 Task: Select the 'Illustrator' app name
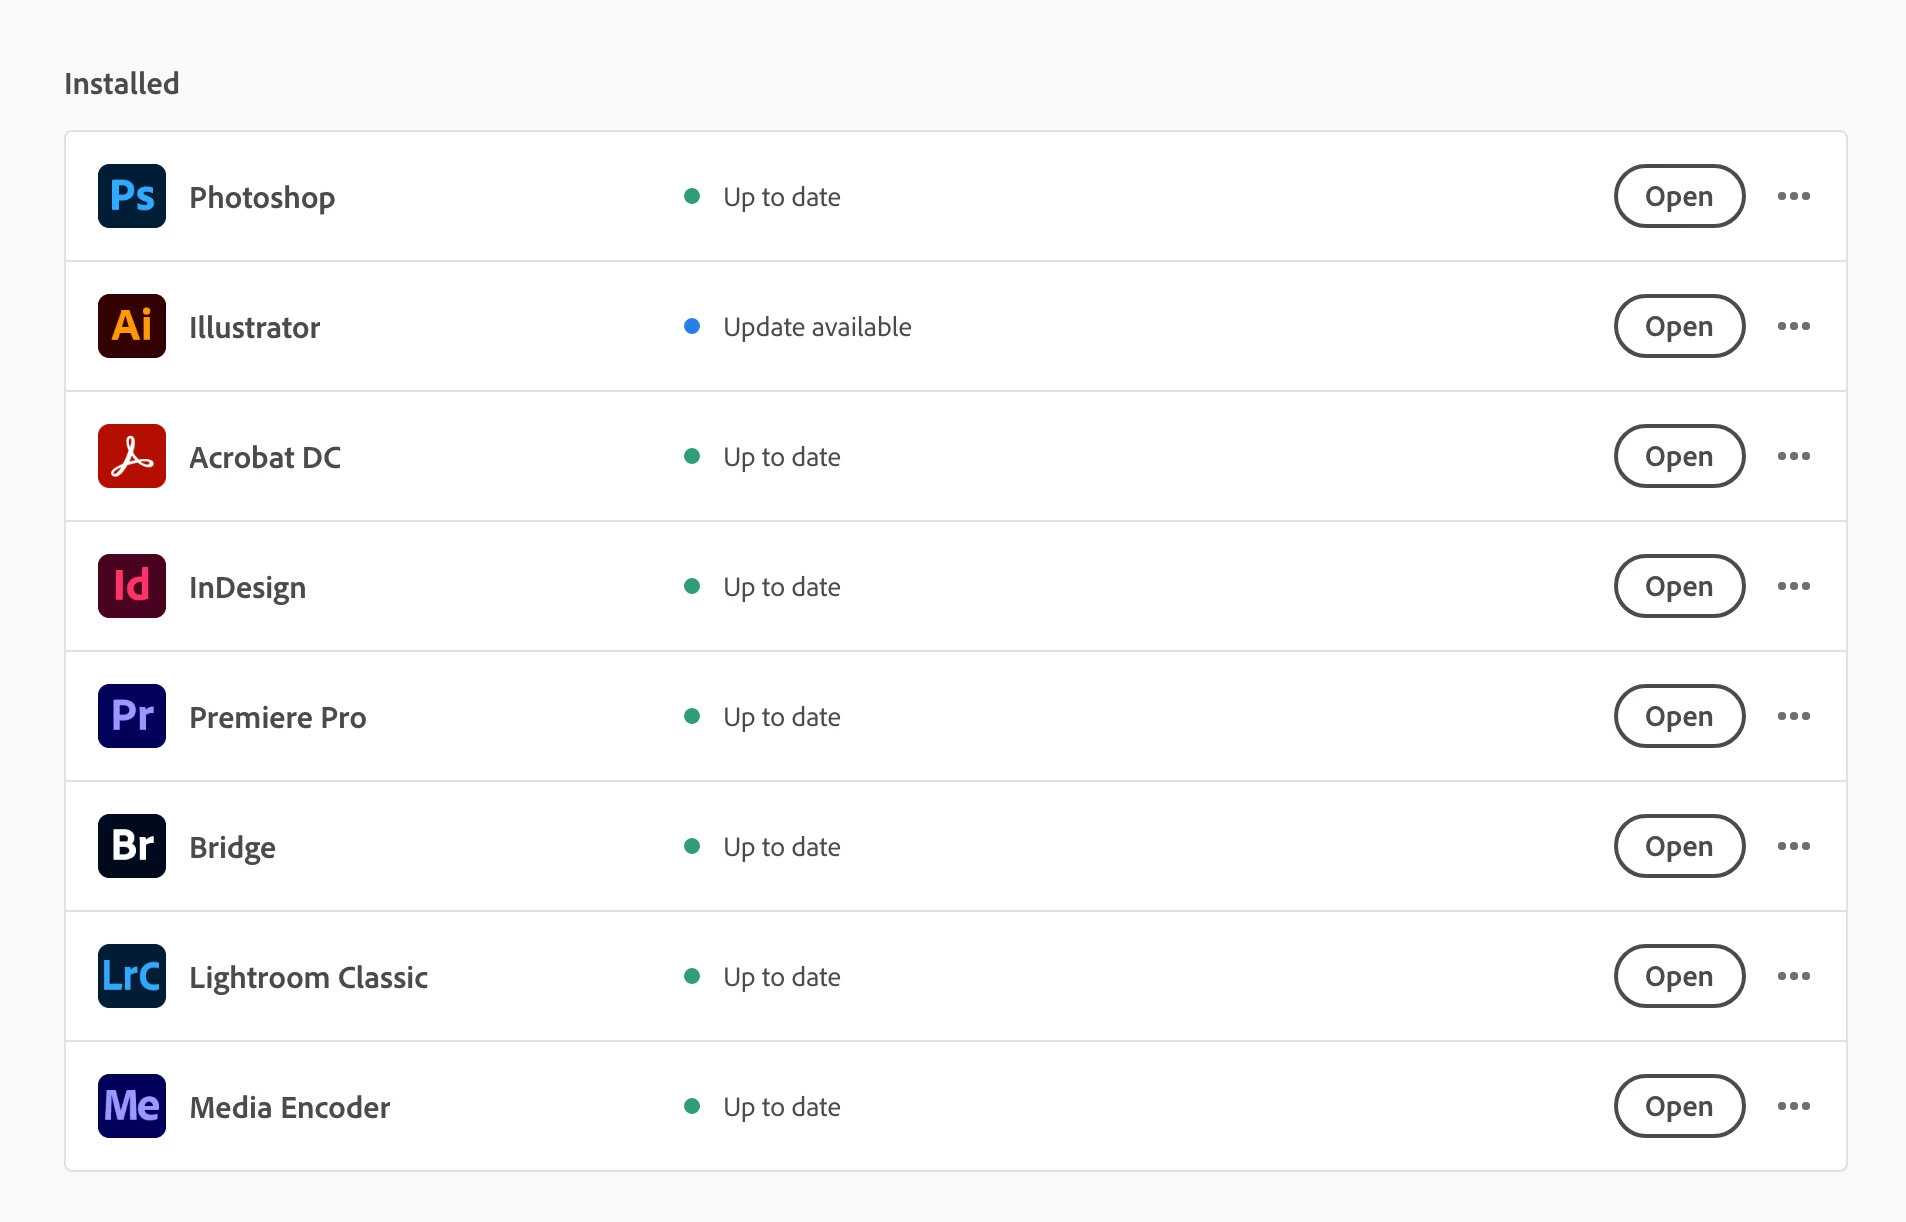(x=255, y=327)
